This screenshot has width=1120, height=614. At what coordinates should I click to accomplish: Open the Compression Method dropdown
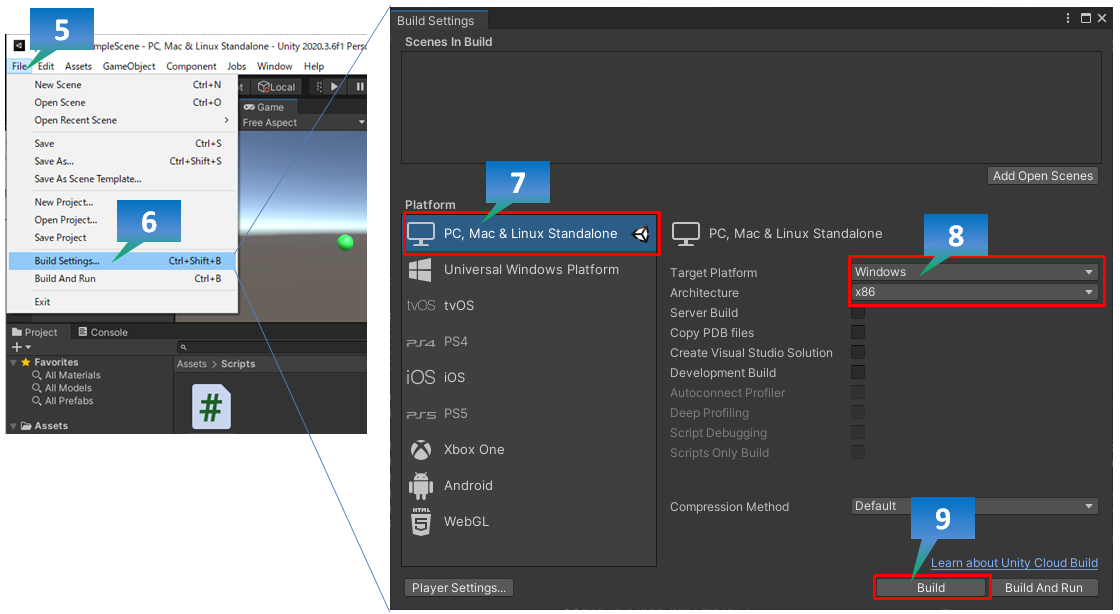tap(974, 506)
